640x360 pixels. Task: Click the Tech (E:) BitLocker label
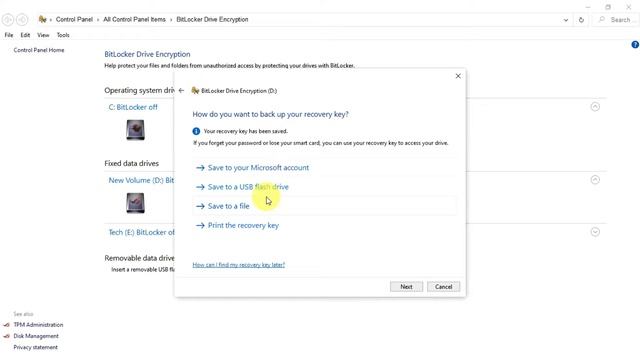pos(141,232)
